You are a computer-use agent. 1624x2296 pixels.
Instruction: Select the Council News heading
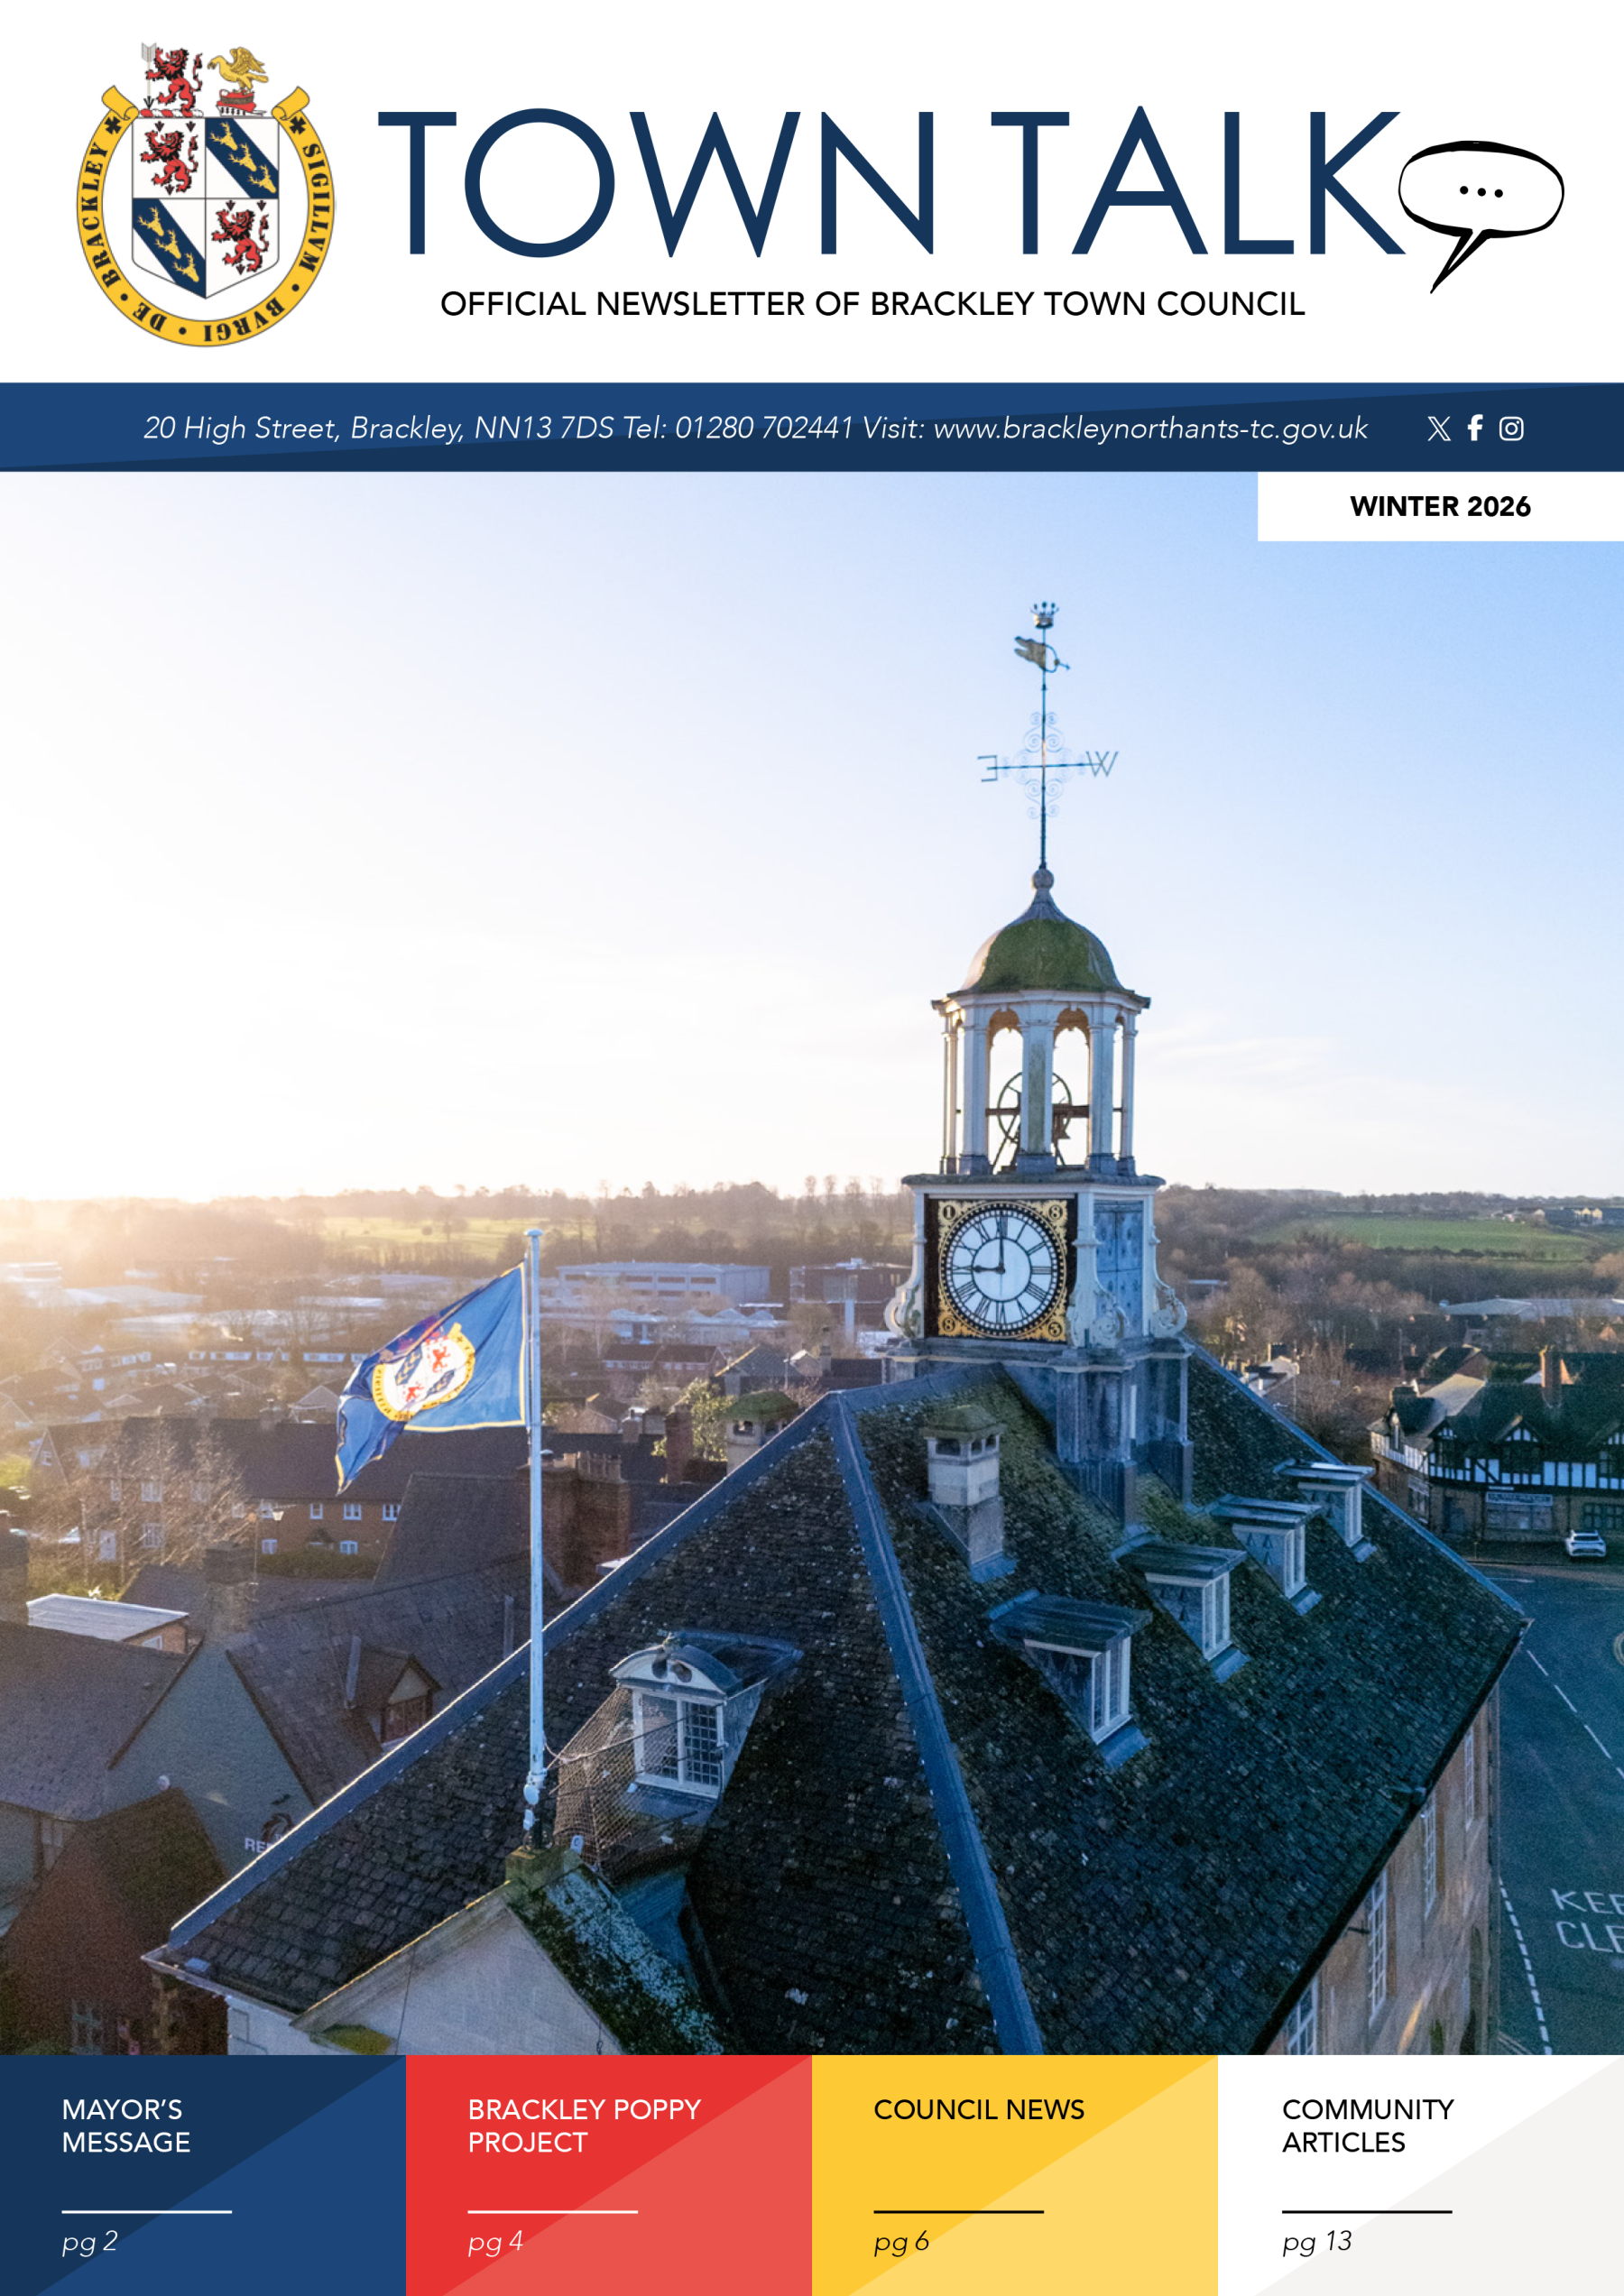[978, 2109]
